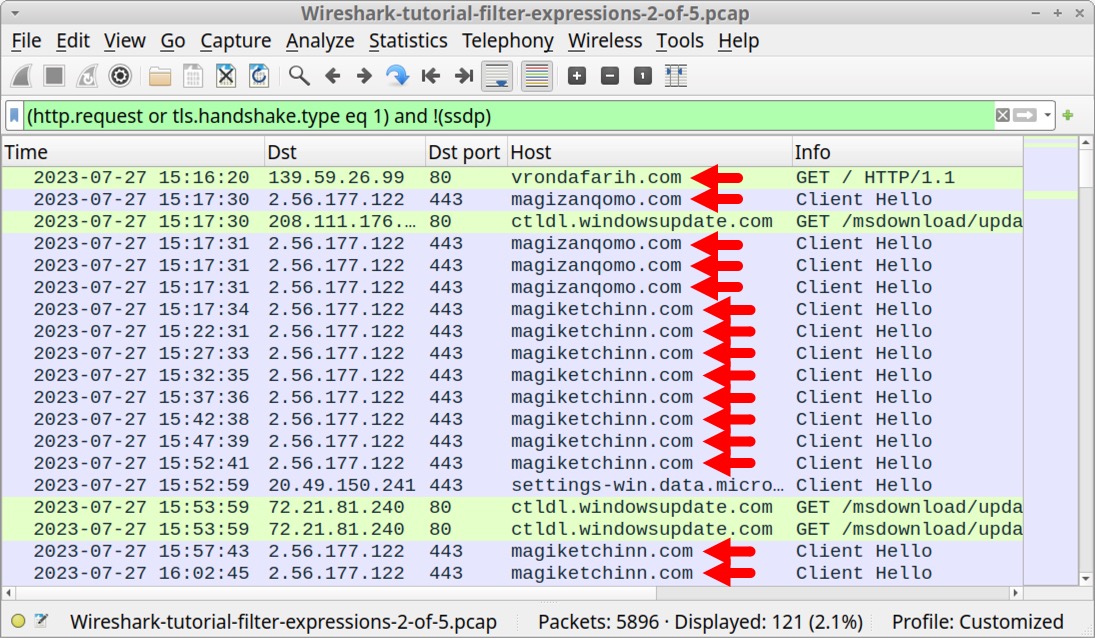
Task: Open the File menu
Action: (27, 41)
